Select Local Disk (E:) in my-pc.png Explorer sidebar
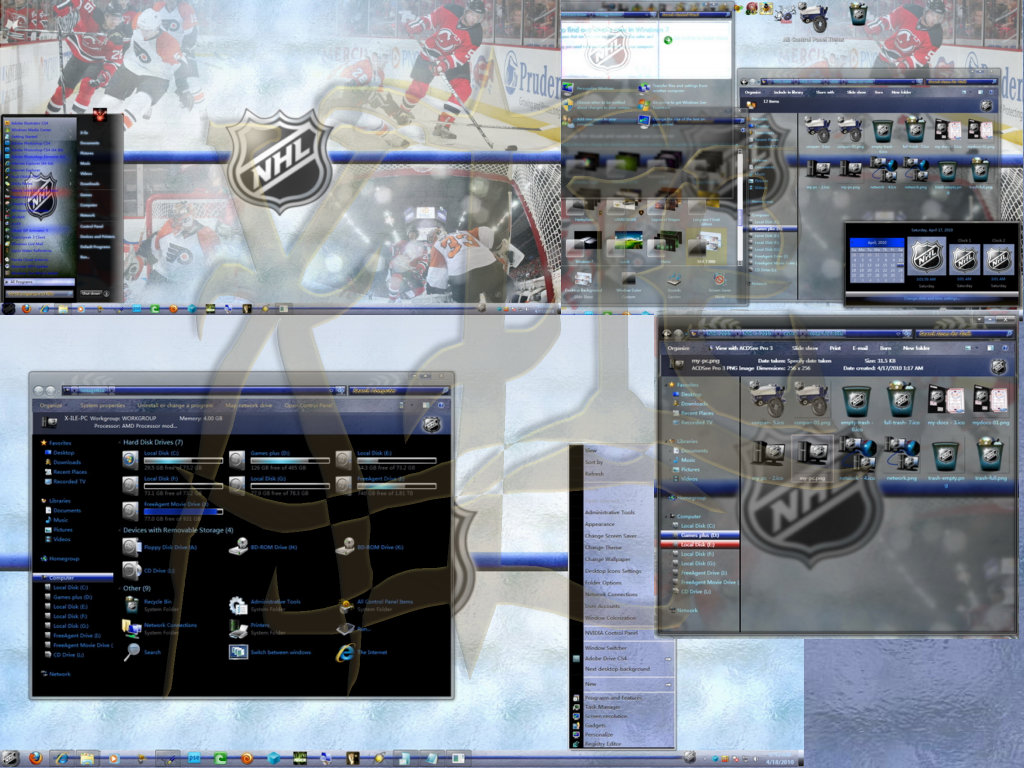Viewport: 1024px width, 768px height. click(699, 544)
